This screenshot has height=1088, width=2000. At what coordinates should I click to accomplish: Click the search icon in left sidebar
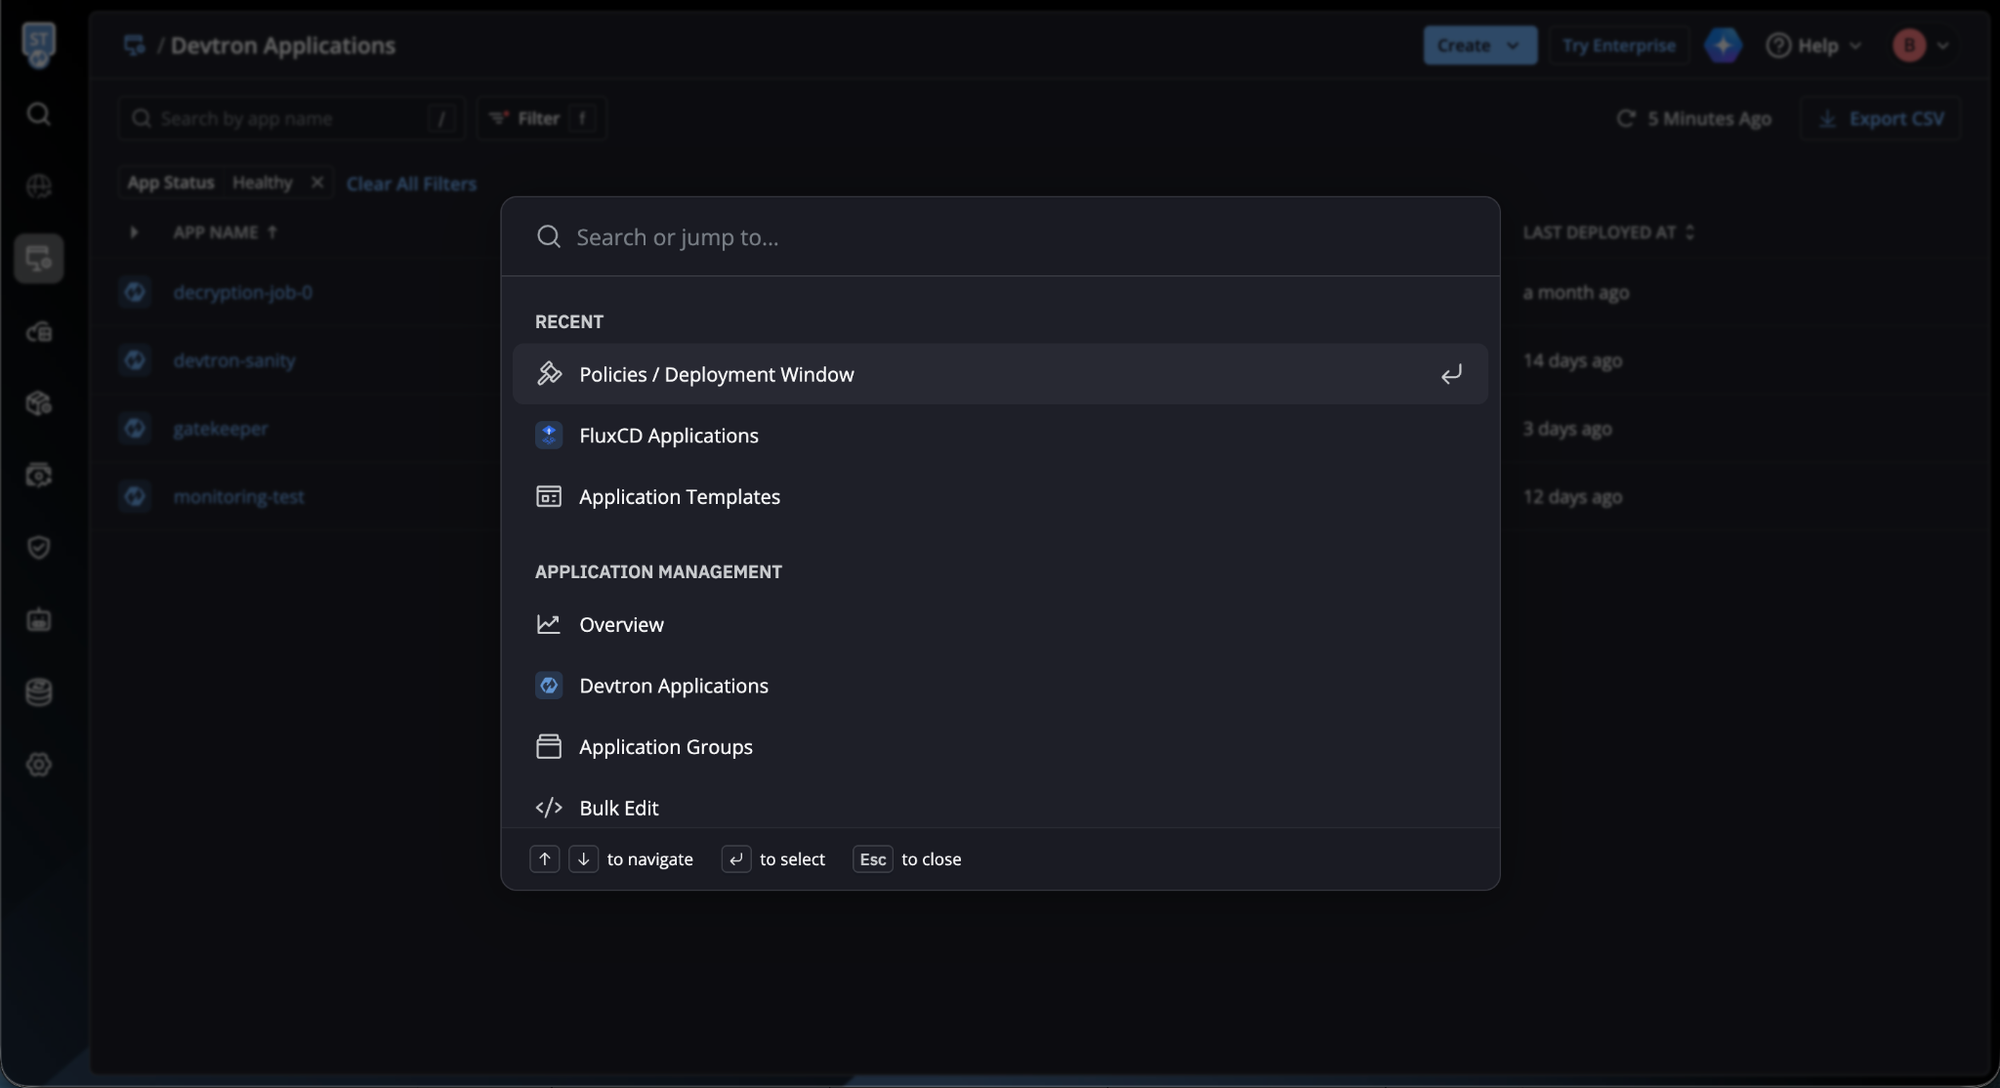(38, 114)
